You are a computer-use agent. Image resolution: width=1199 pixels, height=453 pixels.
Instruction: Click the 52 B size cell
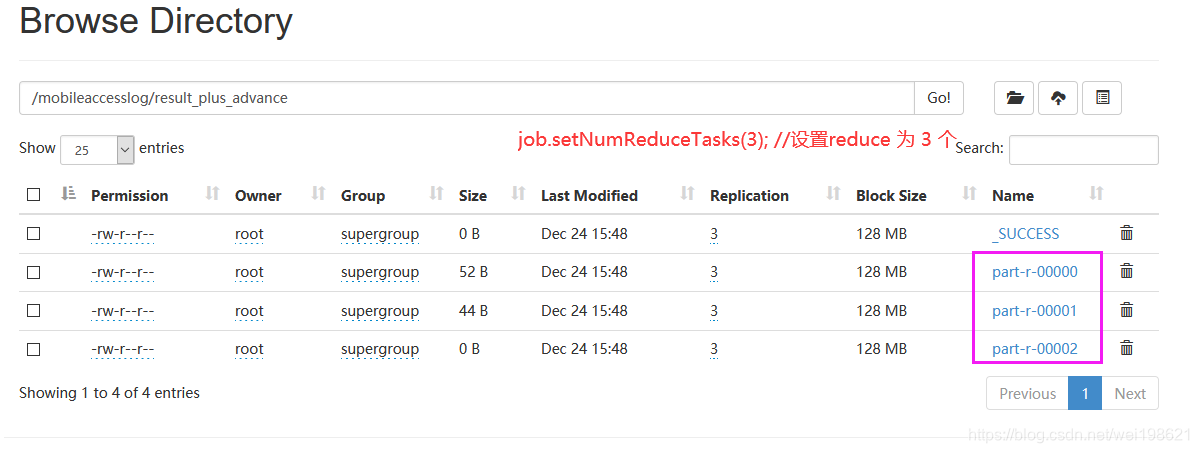click(473, 272)
